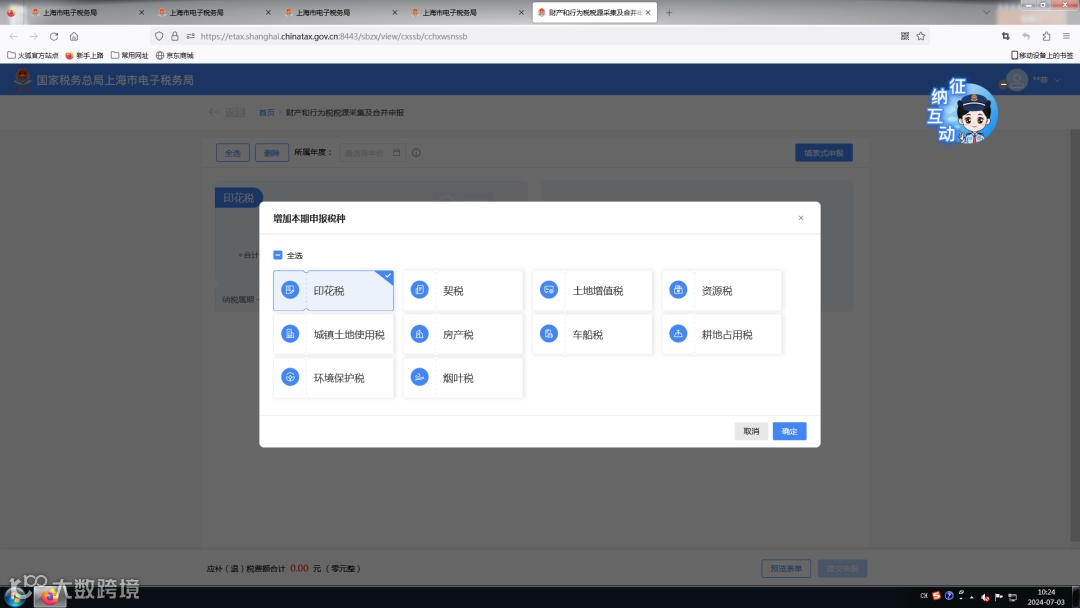1080x608 pixels.
Task: Open the 新手上路 bookmark
Action: 84,55
